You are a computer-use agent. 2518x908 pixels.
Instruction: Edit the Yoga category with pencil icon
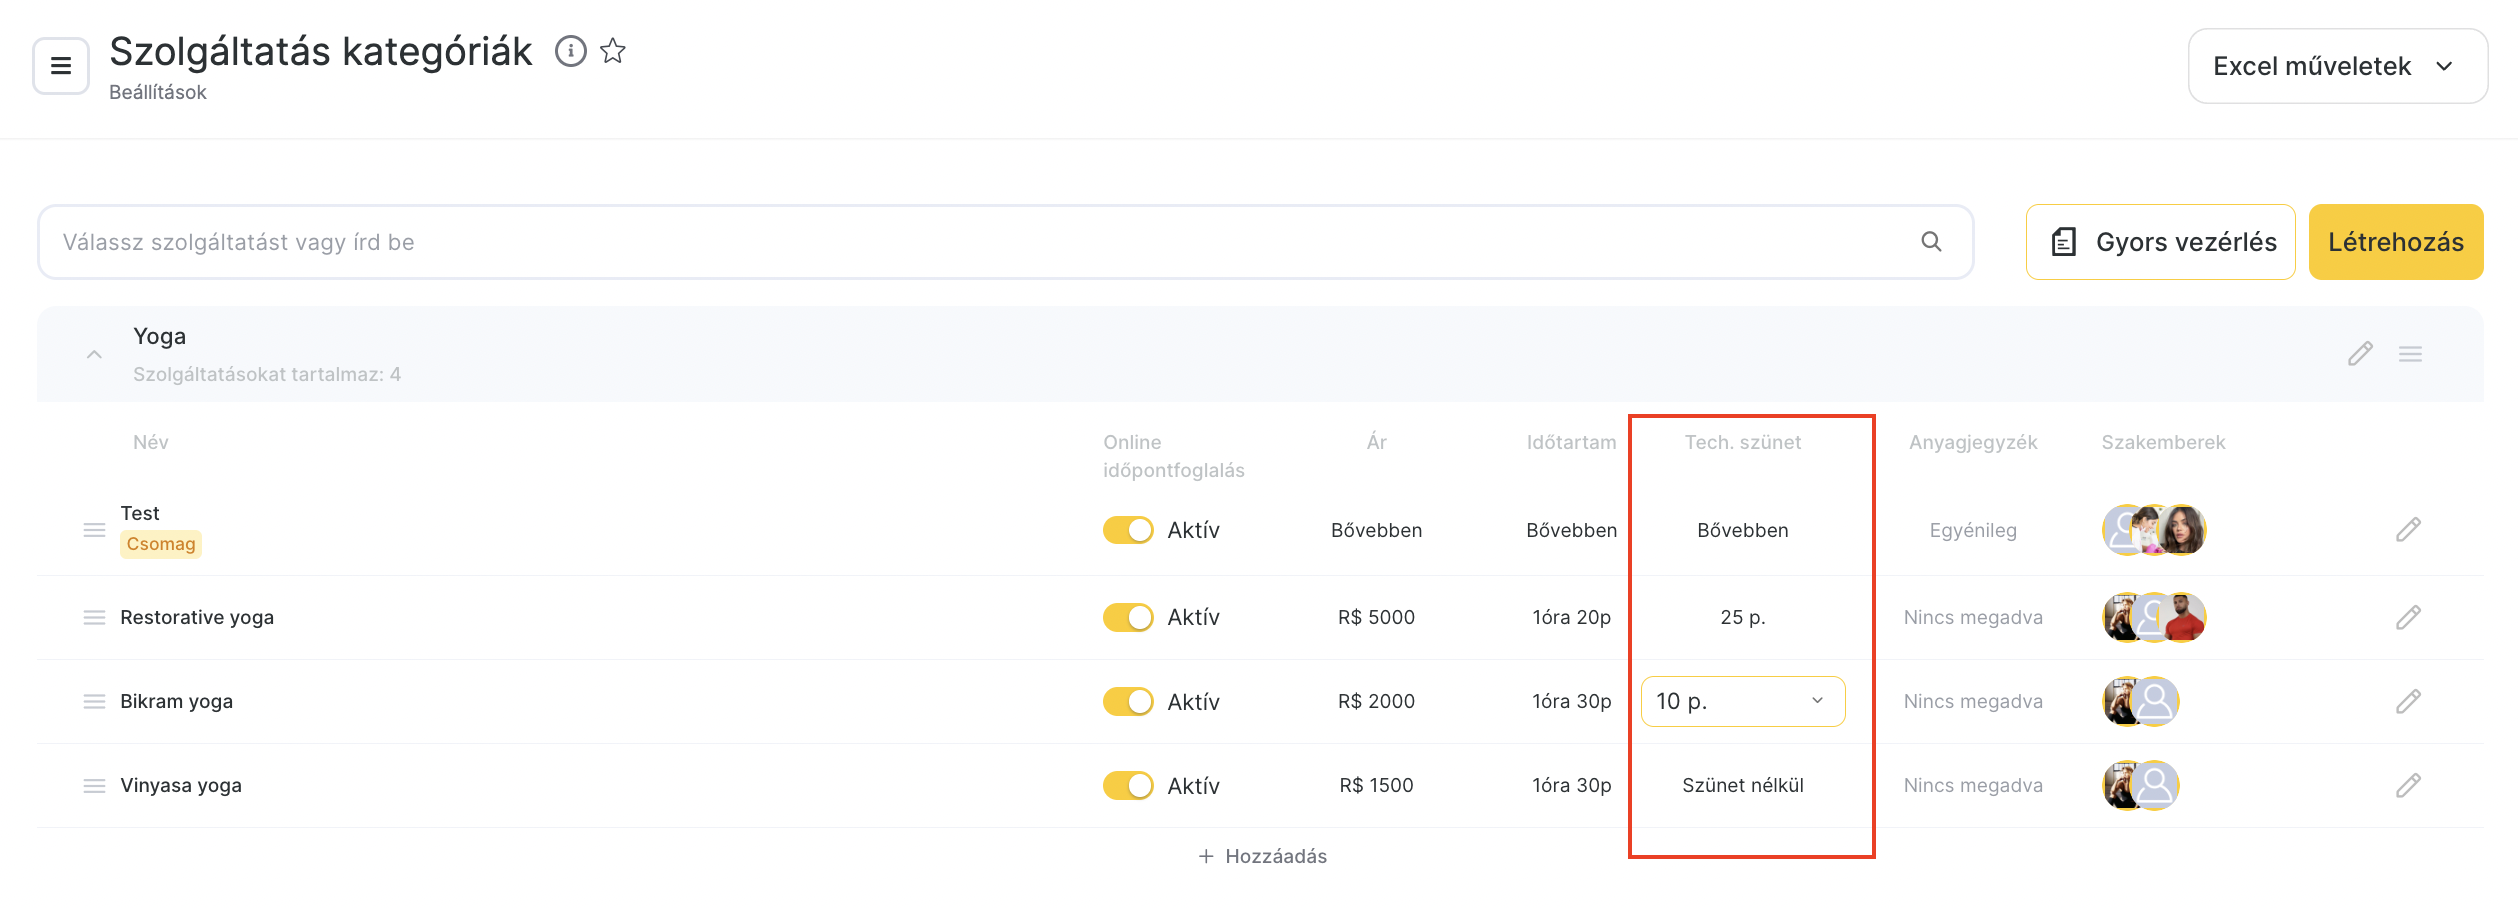[2360, 354]
